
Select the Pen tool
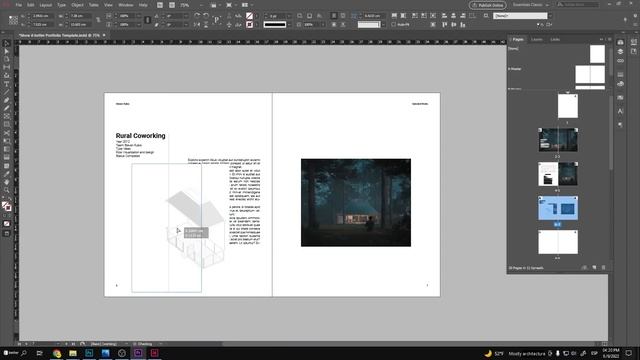coord(7,100)
